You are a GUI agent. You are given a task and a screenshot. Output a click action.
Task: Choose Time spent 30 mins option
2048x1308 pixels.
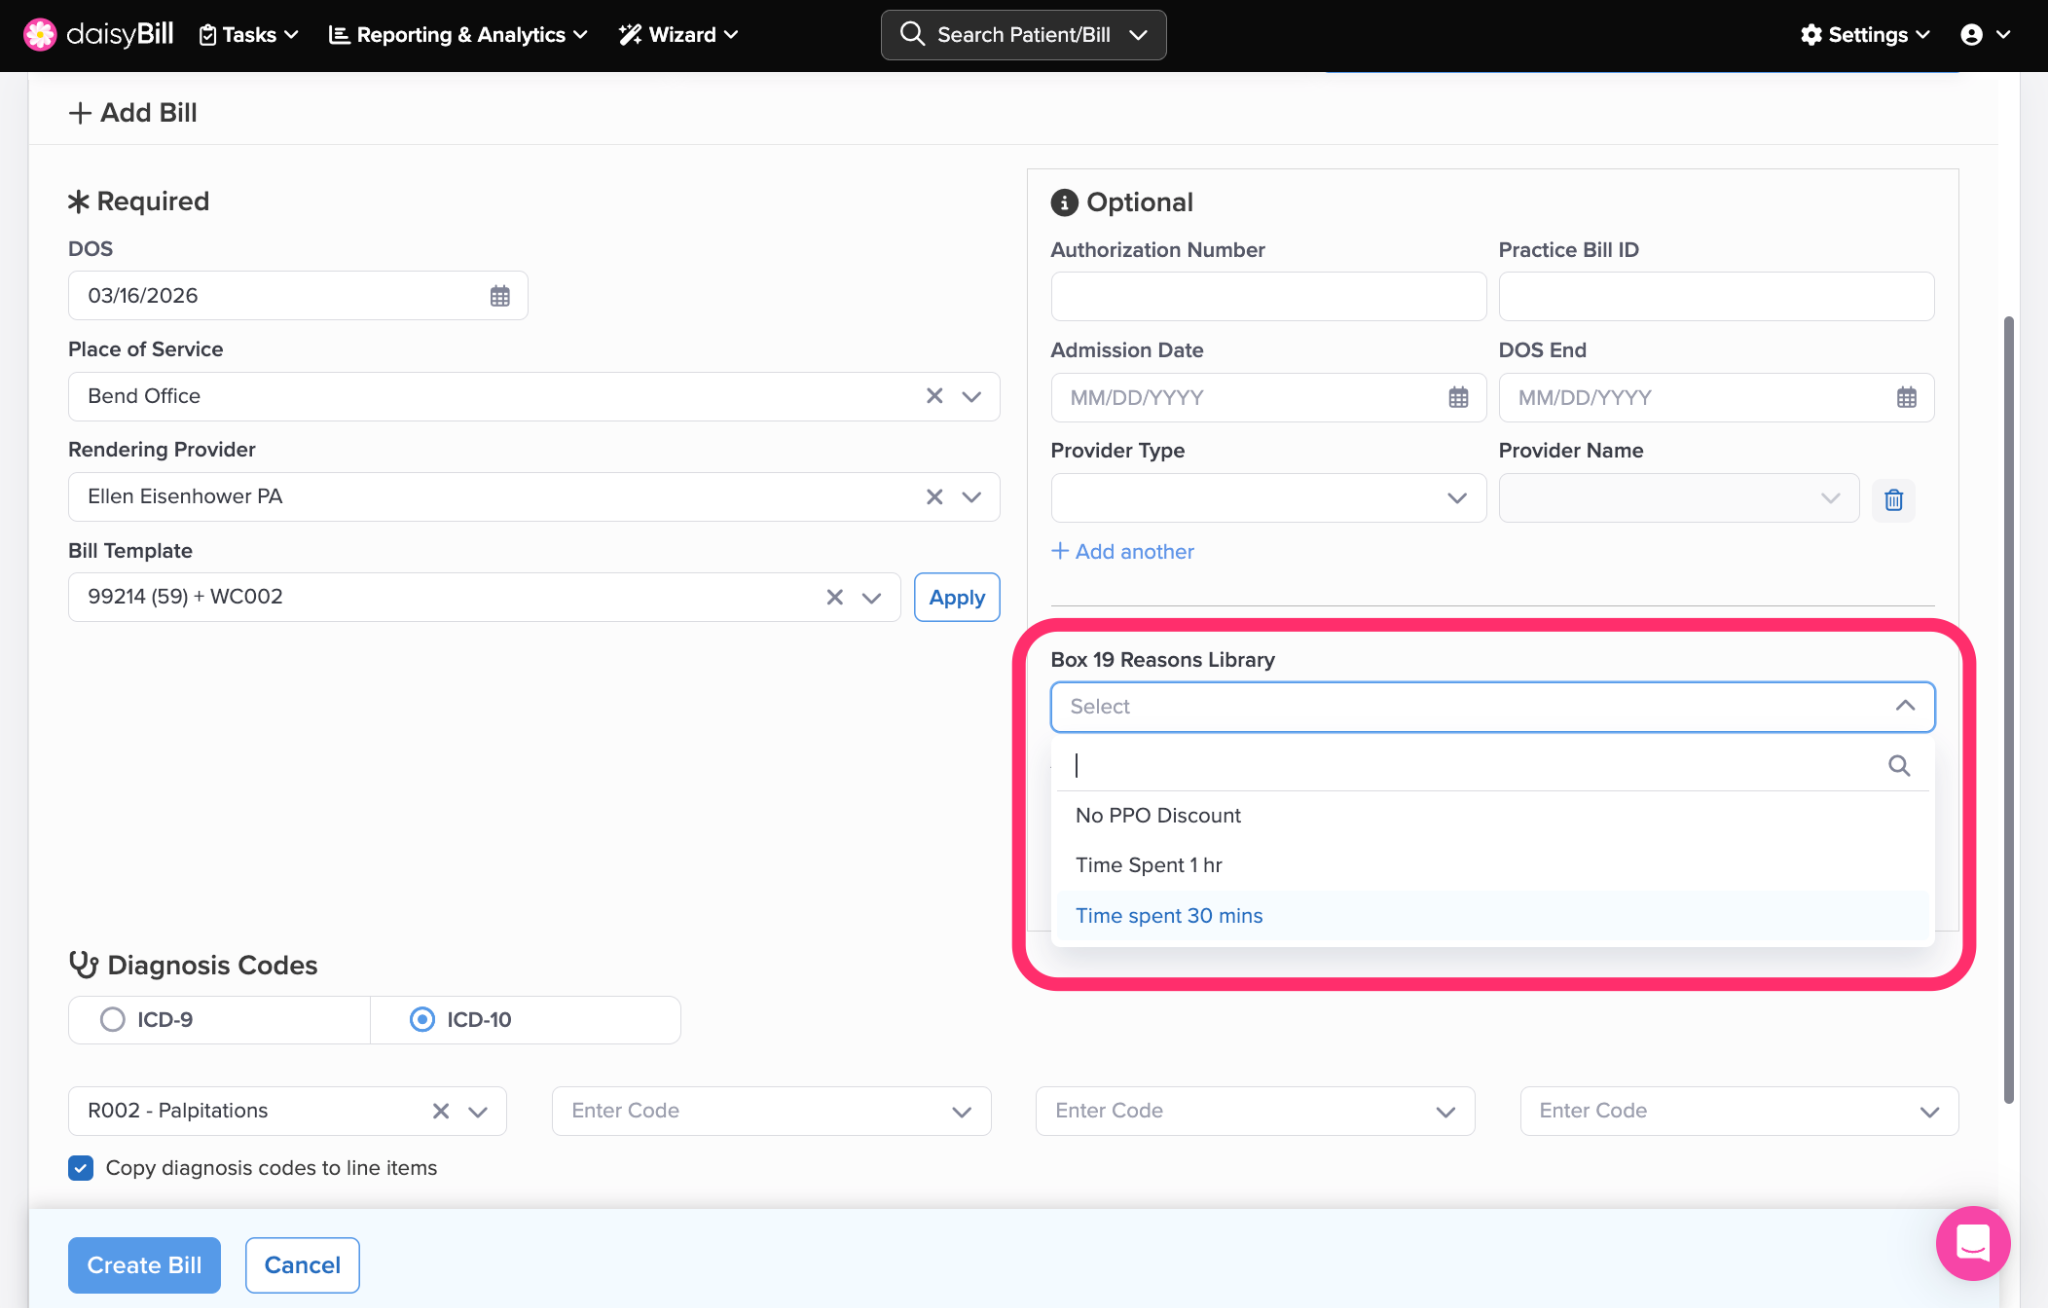pyautogui.click(x=1168, y=916)
